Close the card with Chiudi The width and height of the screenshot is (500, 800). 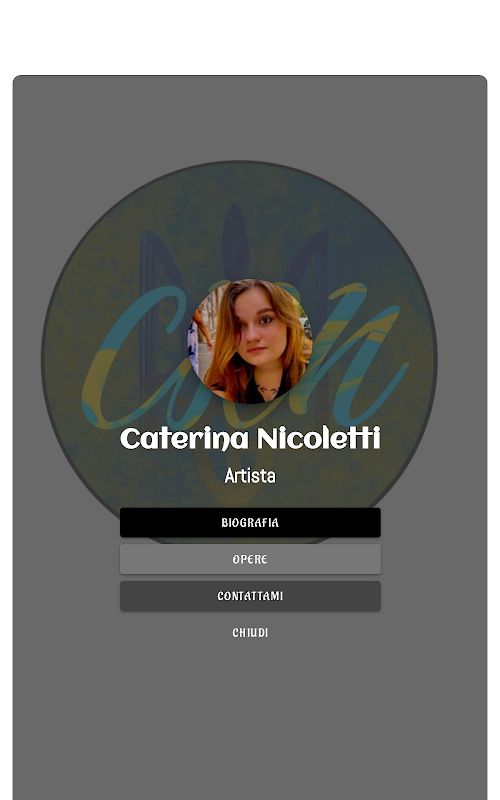click(250, 633)
